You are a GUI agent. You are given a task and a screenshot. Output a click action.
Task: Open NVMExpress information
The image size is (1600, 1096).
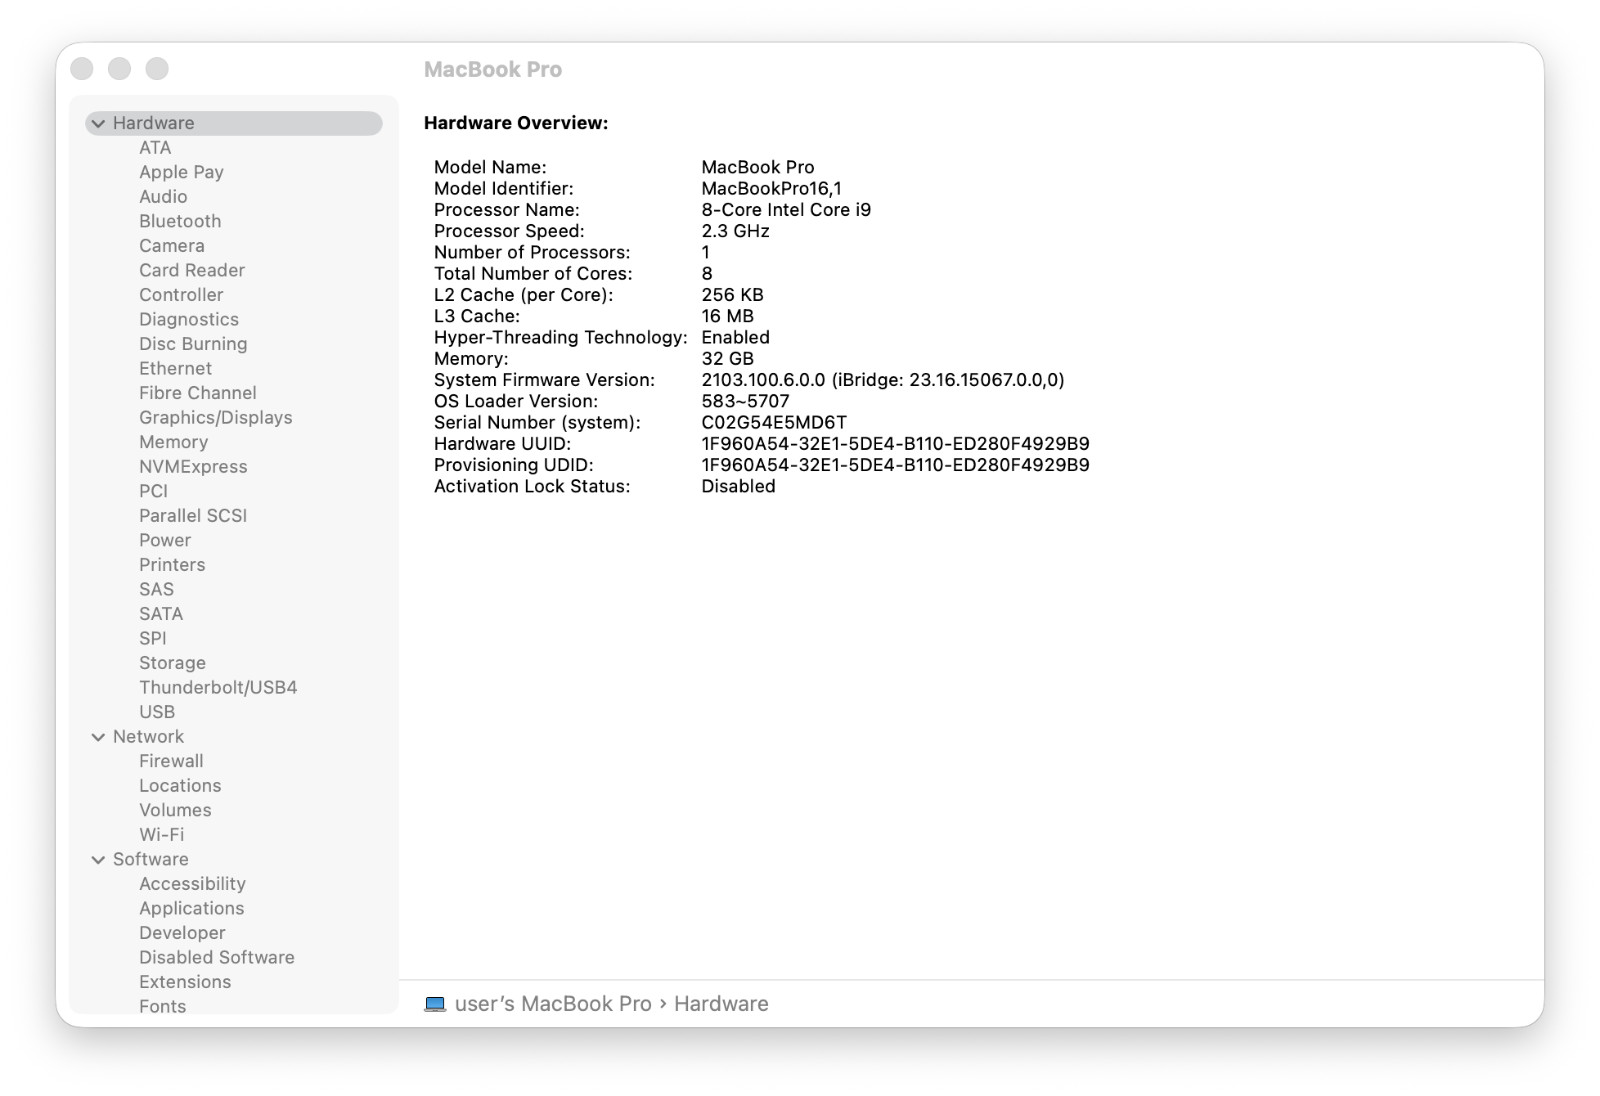(193, 467)
